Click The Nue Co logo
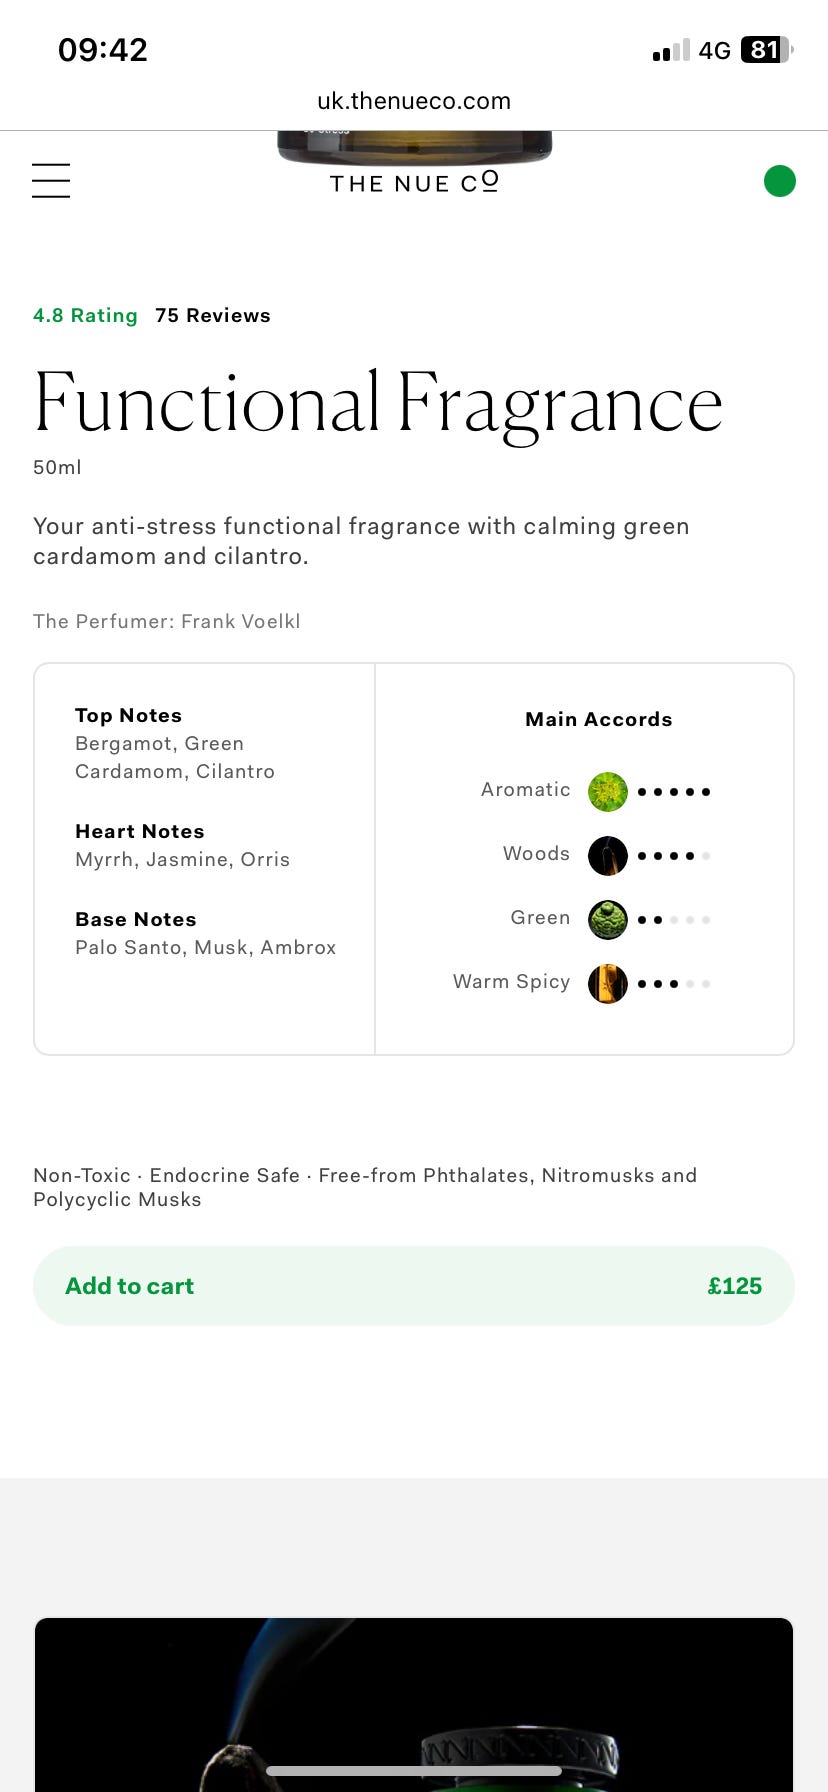828x1792 pixels. pyautogui.click(x=414, y=182)
